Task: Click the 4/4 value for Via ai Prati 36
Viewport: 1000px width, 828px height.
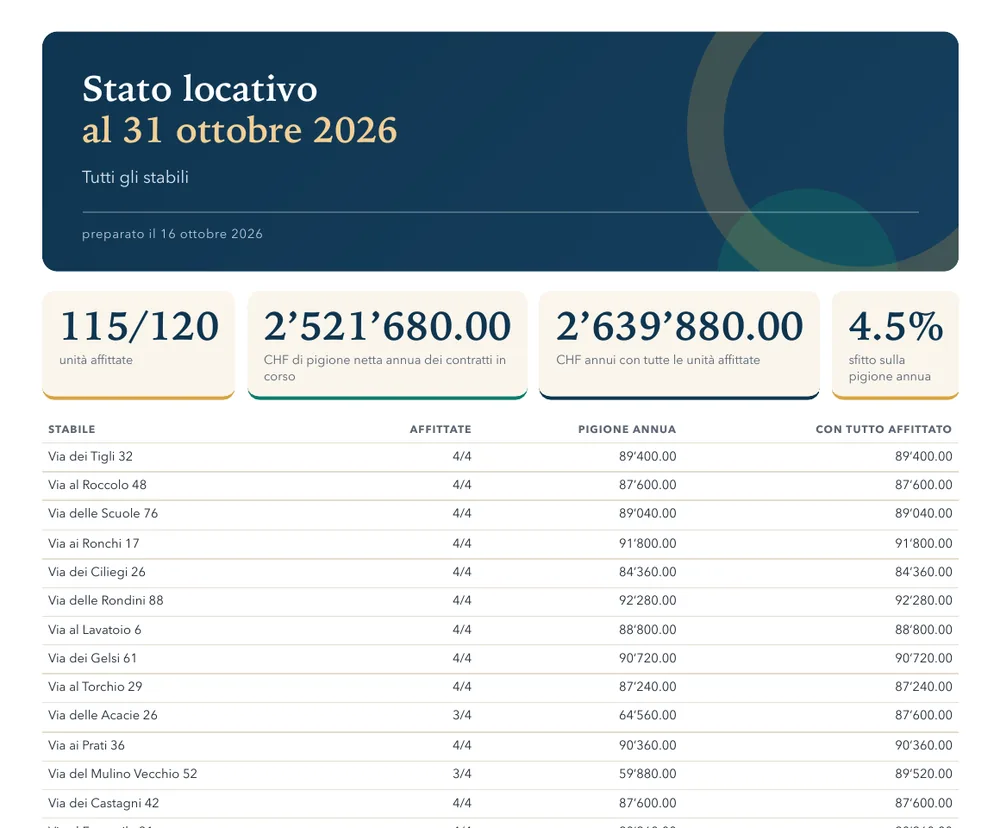Action: coord(462,745)
